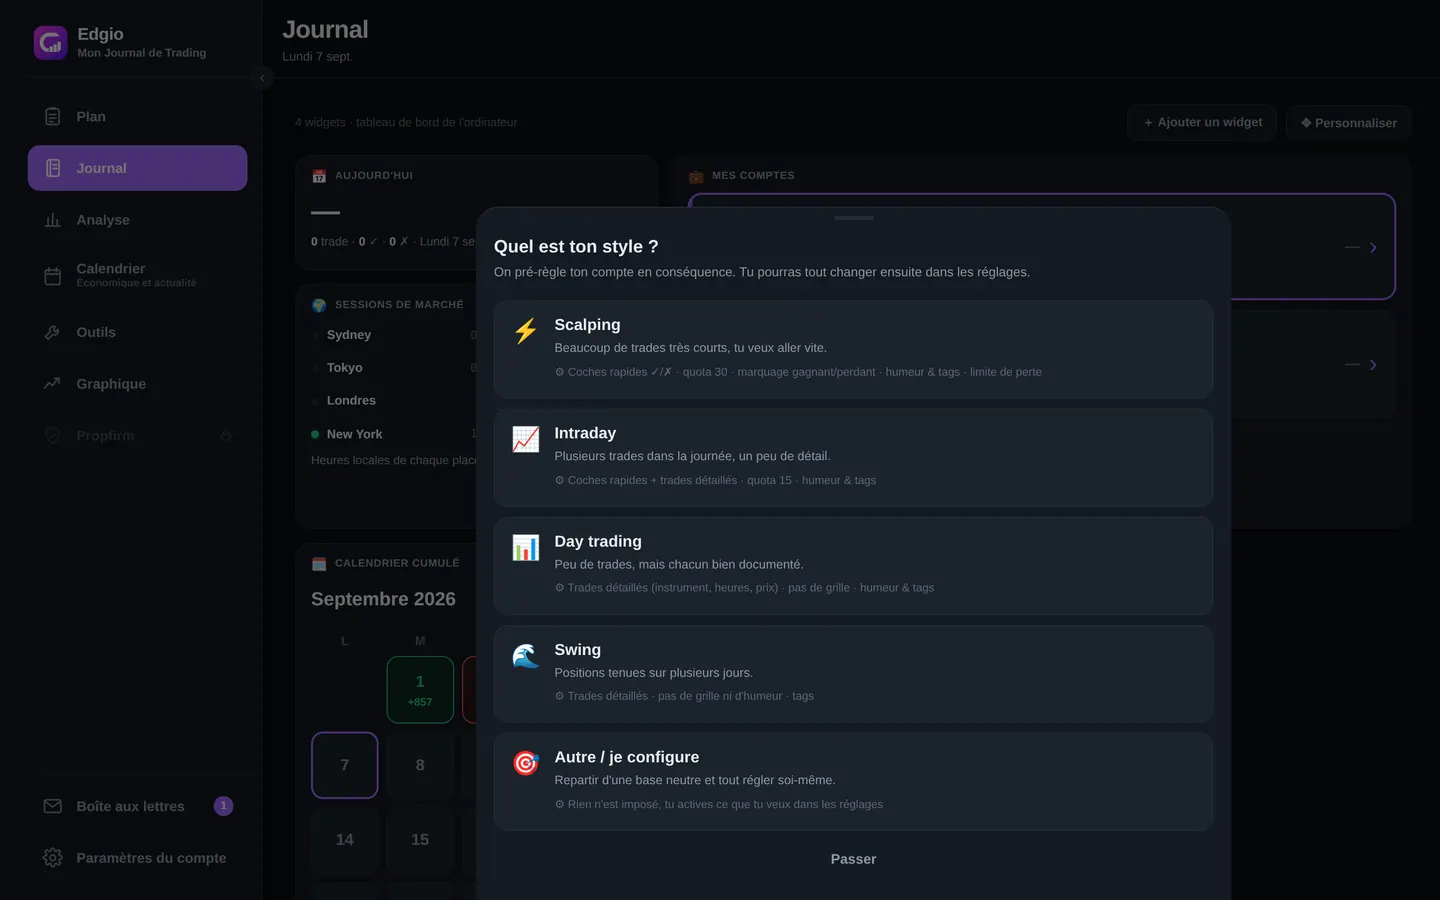Image resolution: width=1440 pixels, height=900 pixels.
Task: Click the Sydney session row
Action: point(394,335)
